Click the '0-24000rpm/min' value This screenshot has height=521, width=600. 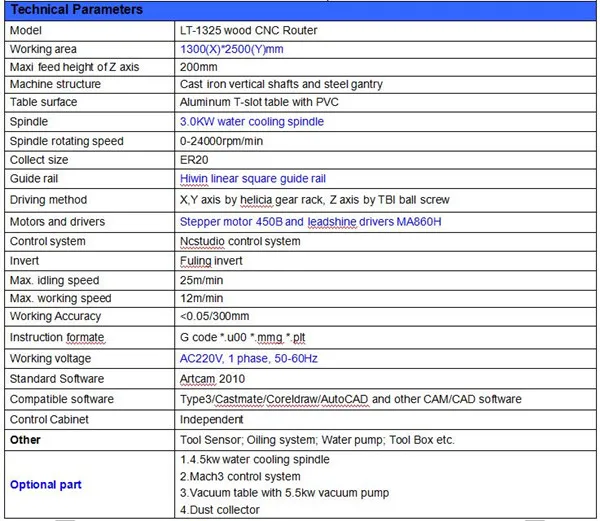tap(221, 142)
